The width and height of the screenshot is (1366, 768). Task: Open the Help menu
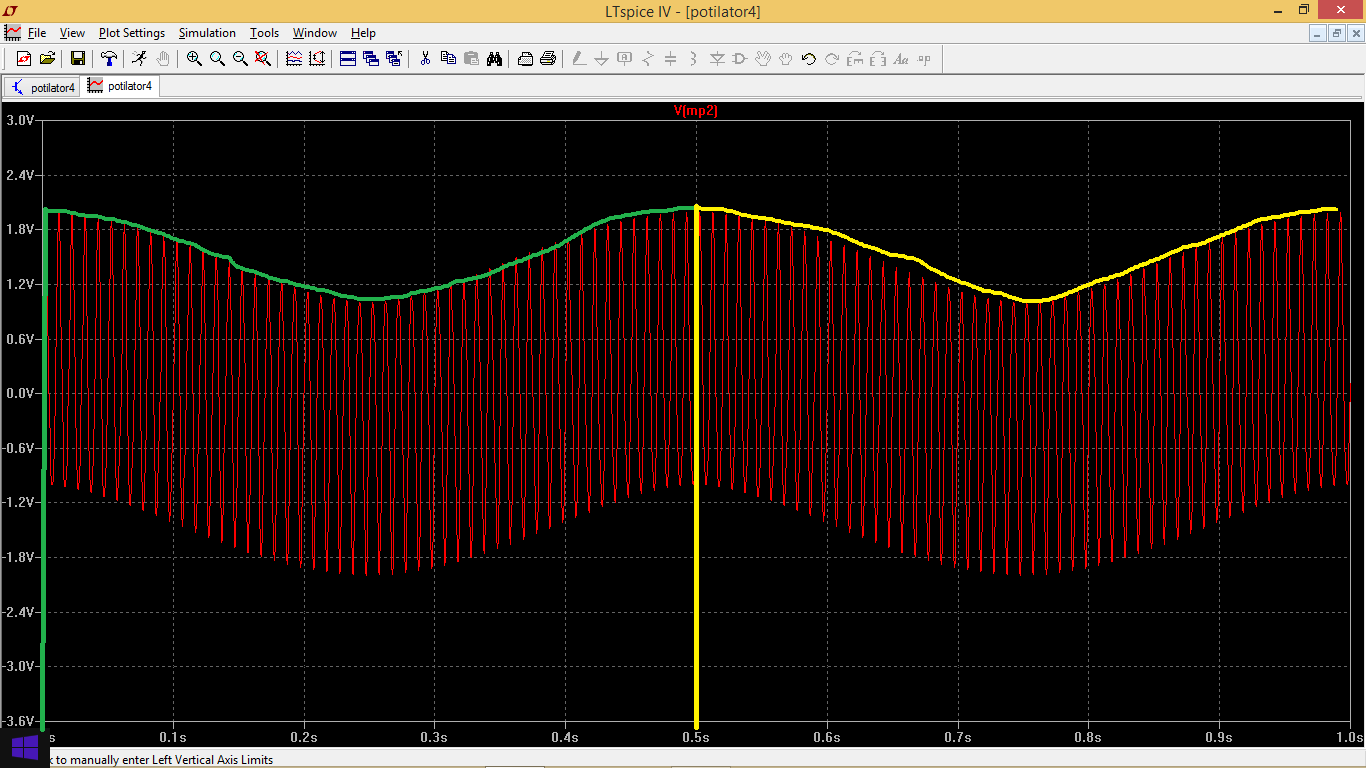363,33
